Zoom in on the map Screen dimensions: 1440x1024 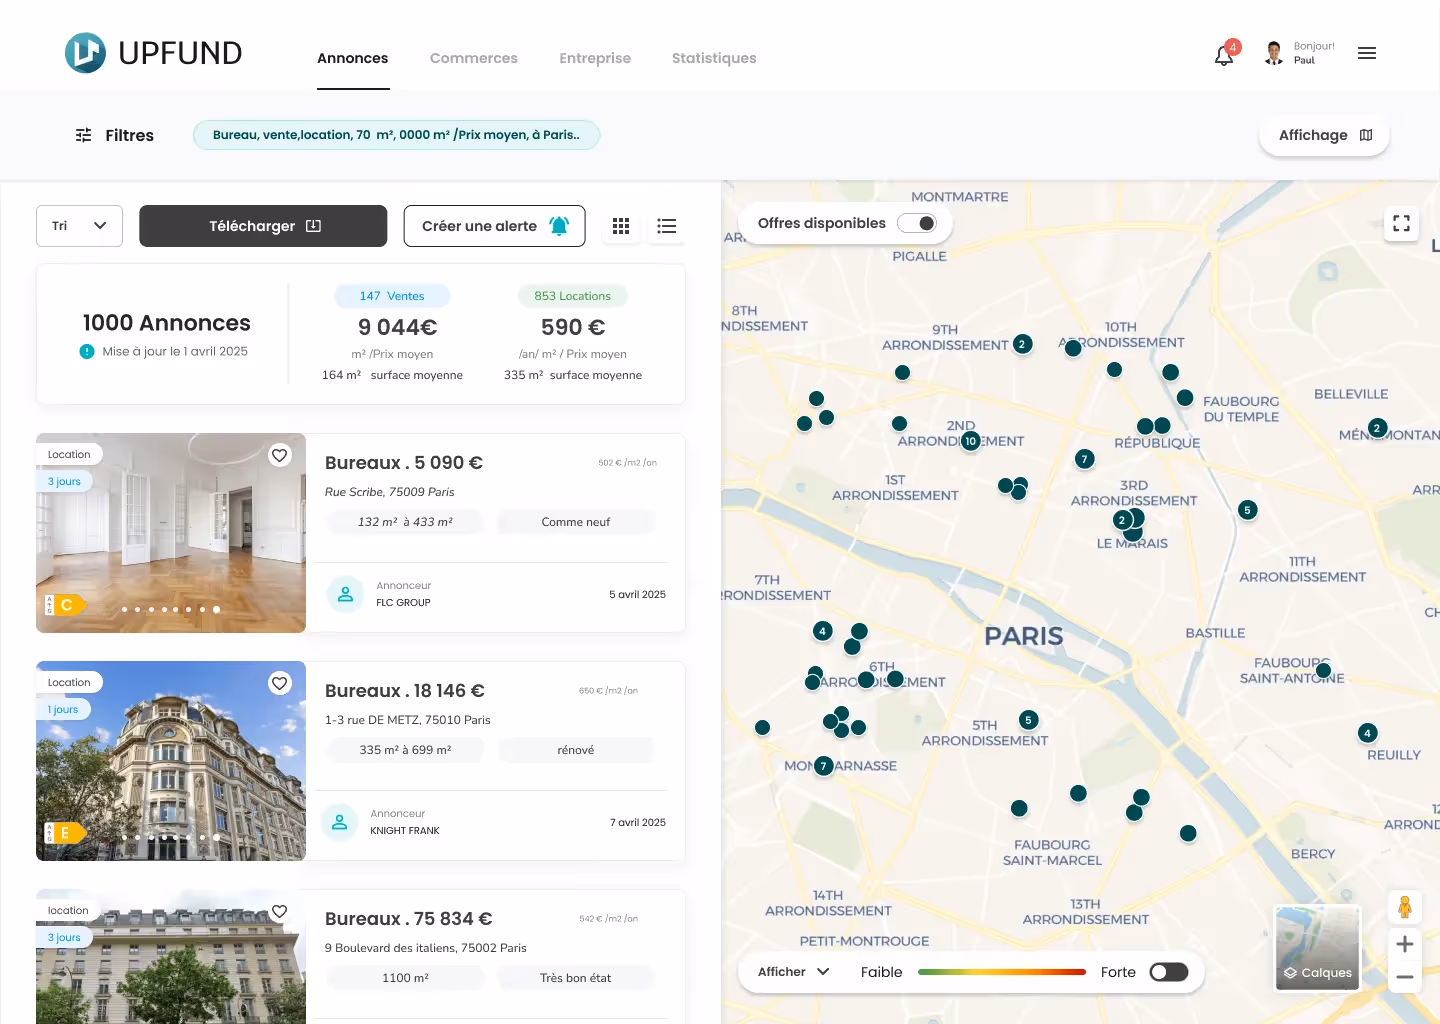1405,944
